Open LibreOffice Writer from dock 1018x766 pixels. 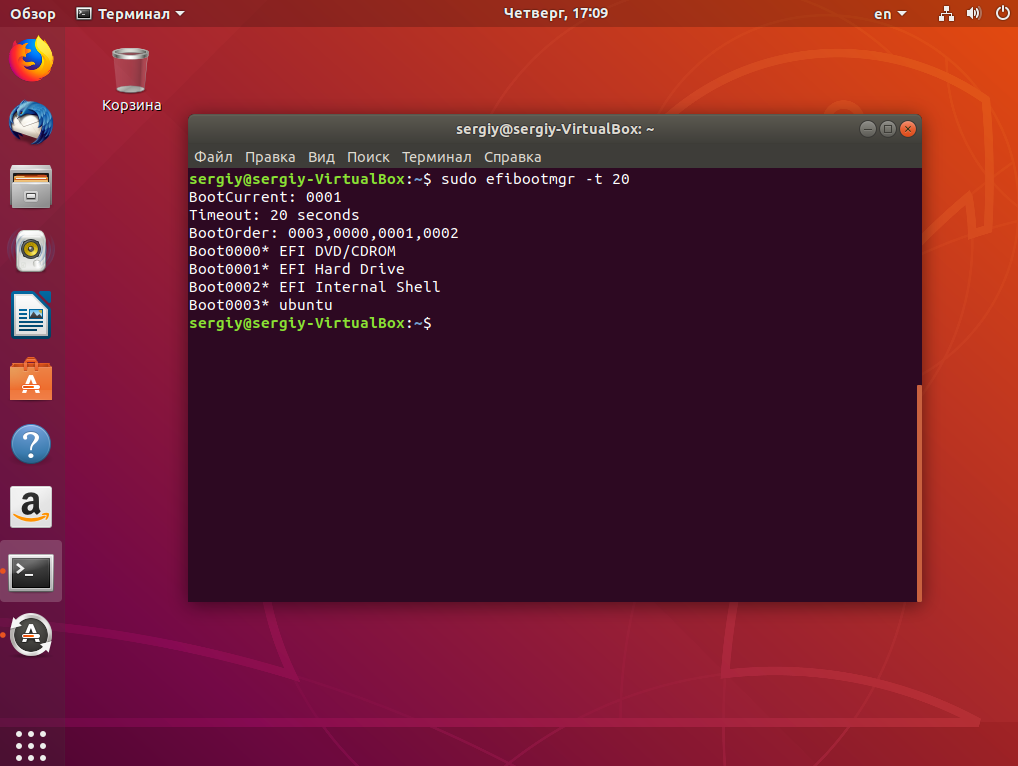click(x=31, y=315)
